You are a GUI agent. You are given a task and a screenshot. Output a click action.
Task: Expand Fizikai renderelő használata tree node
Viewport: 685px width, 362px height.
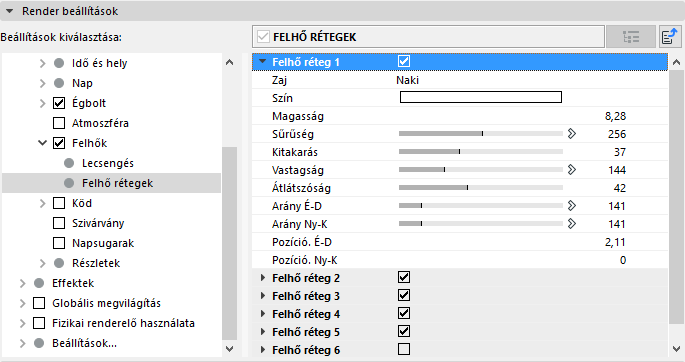(x=22, y=324)
